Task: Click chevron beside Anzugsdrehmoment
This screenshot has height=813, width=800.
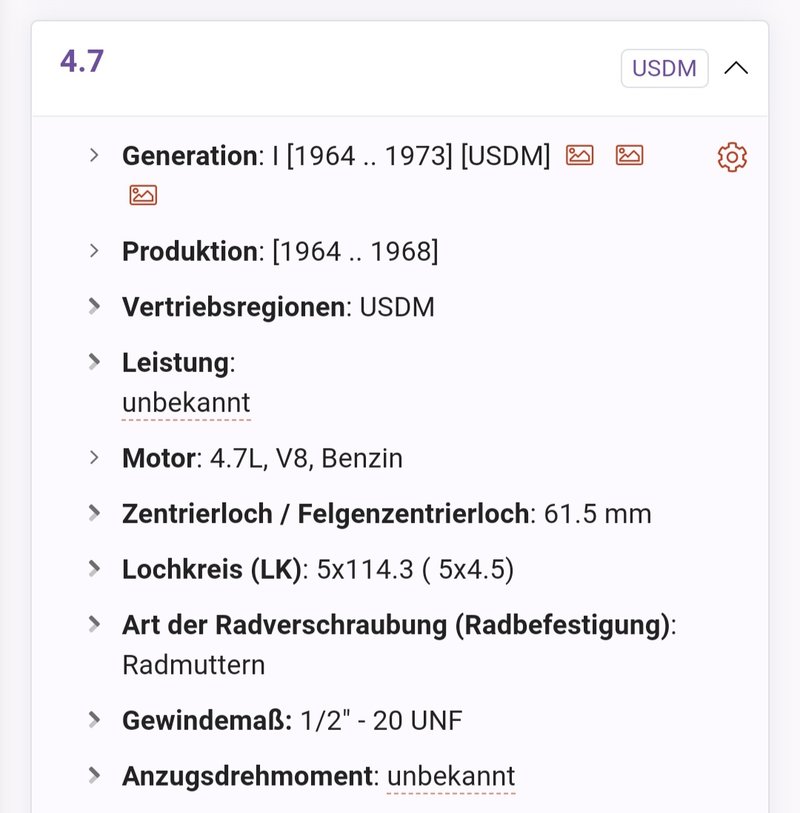Action: click(94, 775)
